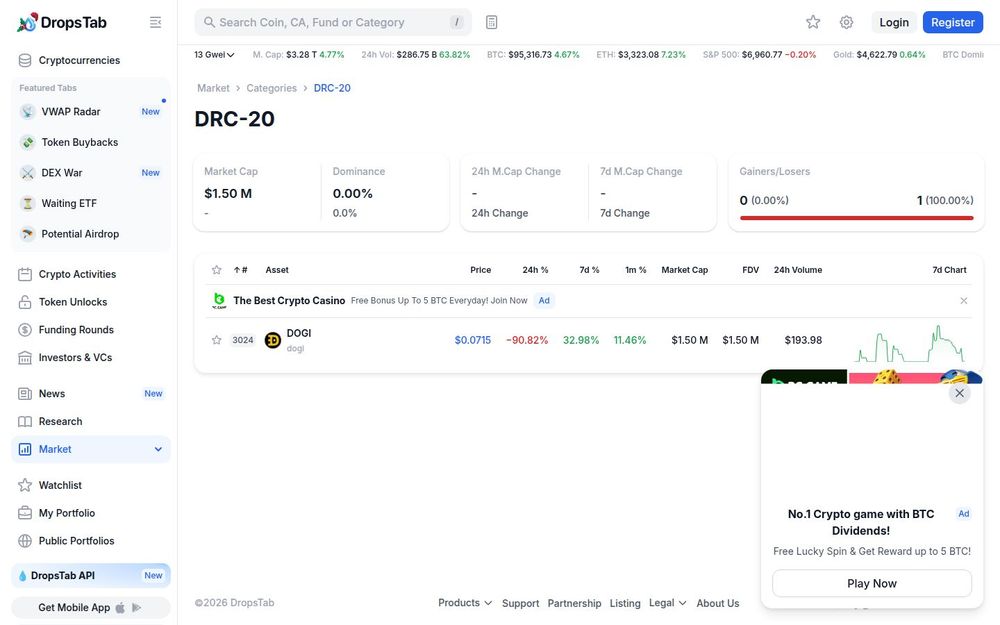Screen dimensions: 1000x625
Task: Click Get Mobile App button
Action: coord(91,608)
